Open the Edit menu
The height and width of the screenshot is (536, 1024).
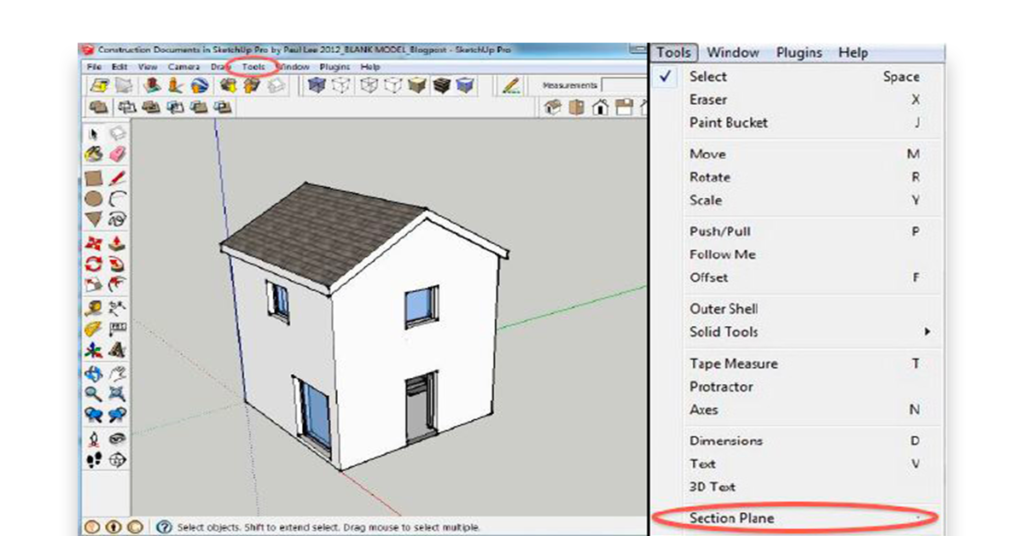pyautogui.click(x=120, y=67)
